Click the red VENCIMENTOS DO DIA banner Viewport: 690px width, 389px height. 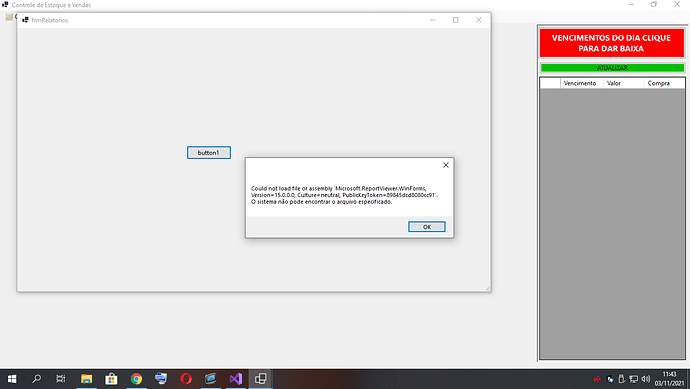coord(612,43)
